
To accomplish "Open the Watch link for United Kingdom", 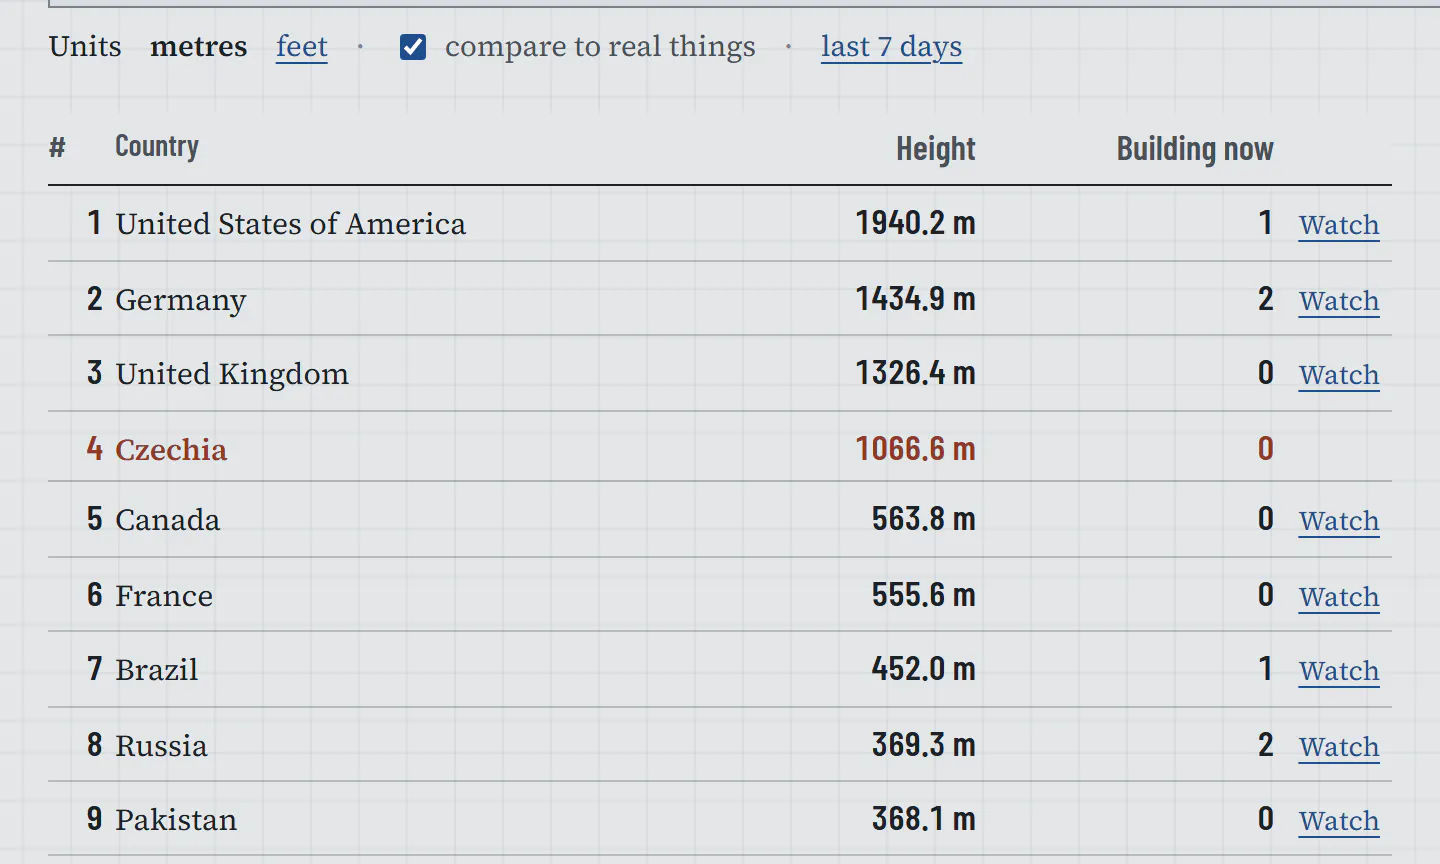I will [x=1339, y=375].
